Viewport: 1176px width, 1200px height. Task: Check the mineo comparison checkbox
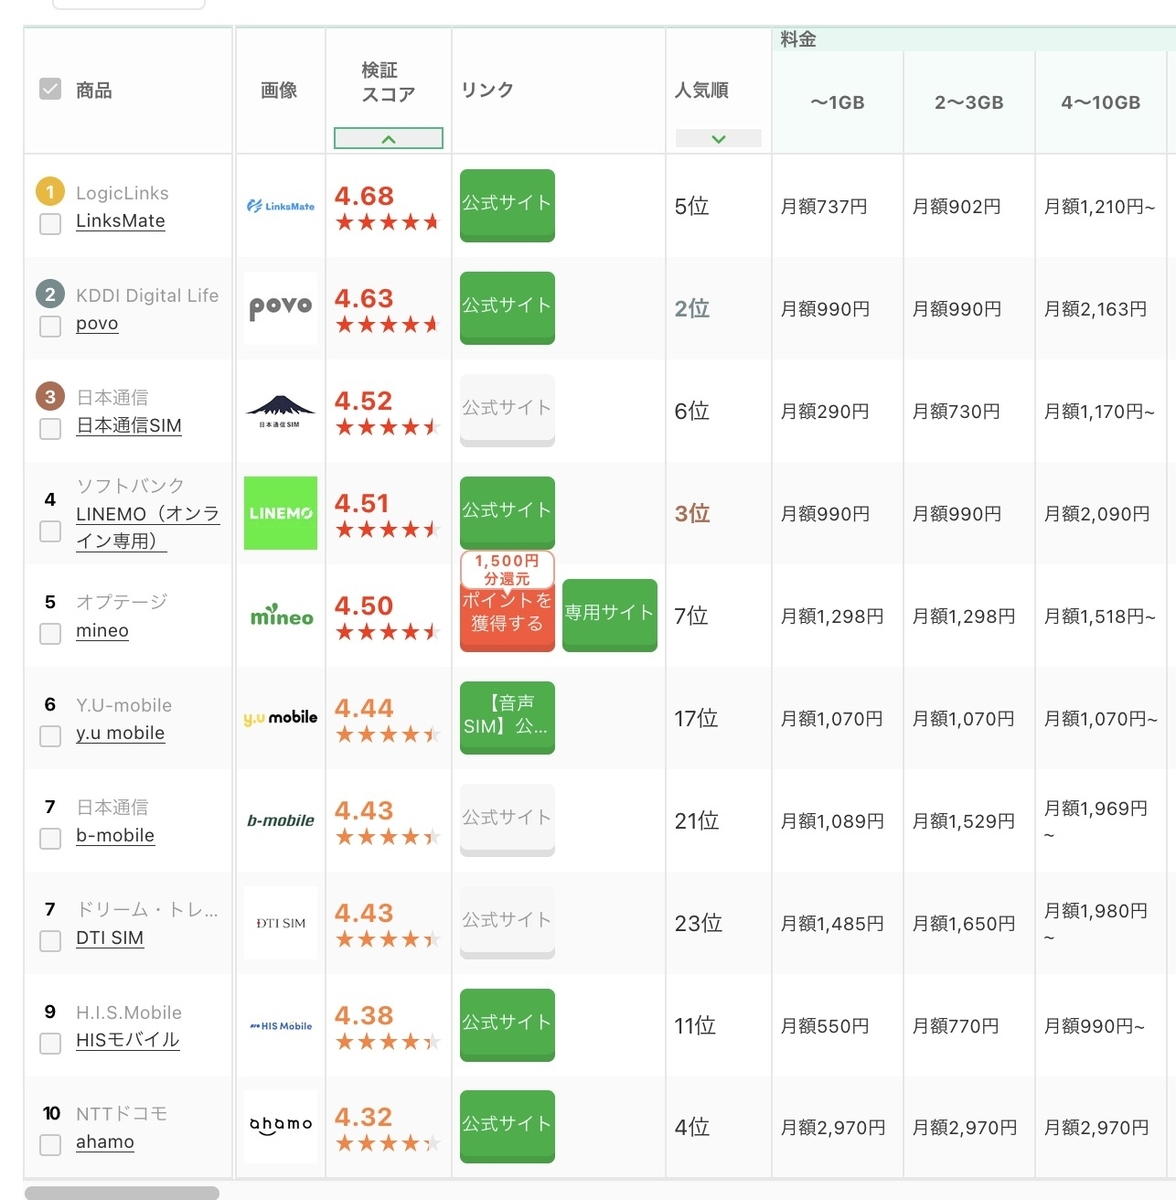50,633
